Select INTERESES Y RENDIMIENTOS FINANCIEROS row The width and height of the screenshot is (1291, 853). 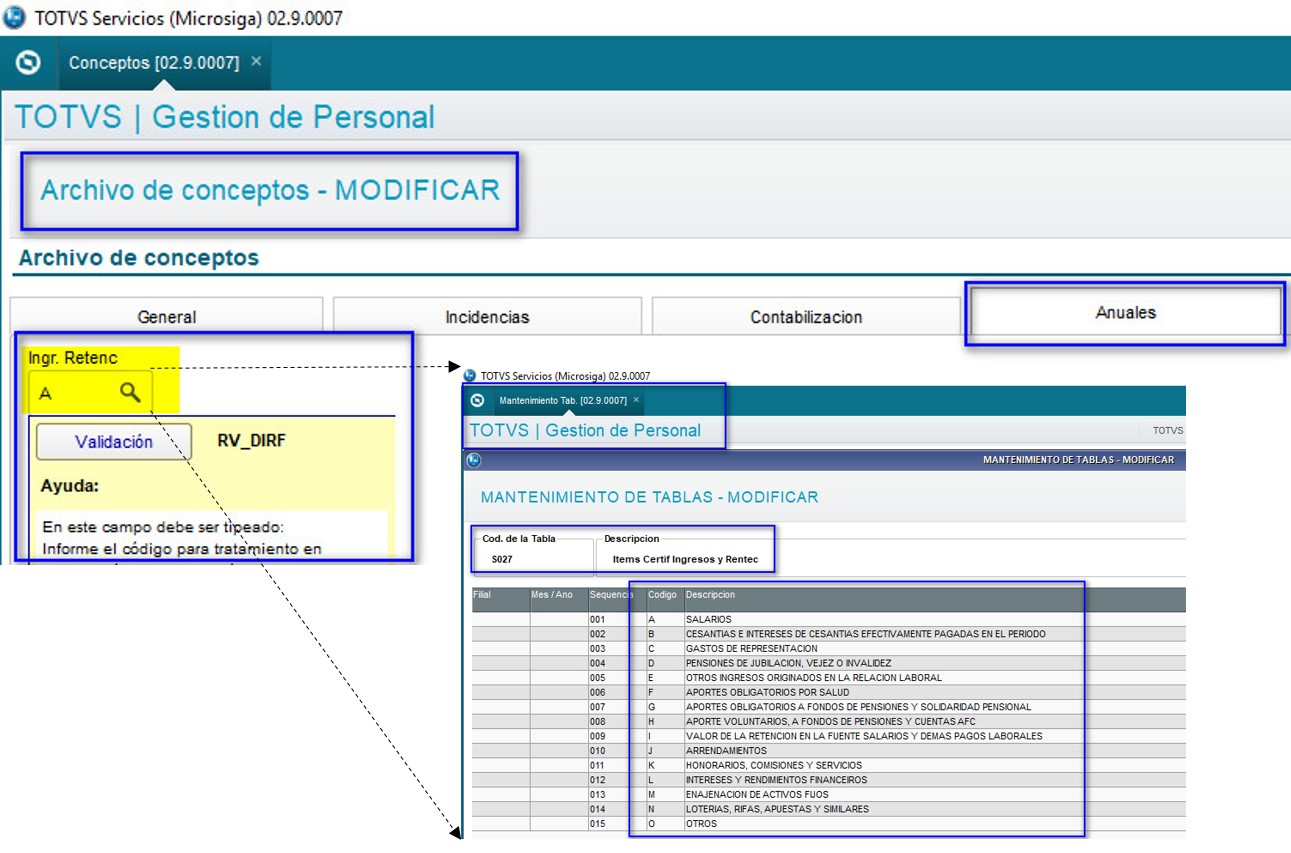(x=829, y=780)
